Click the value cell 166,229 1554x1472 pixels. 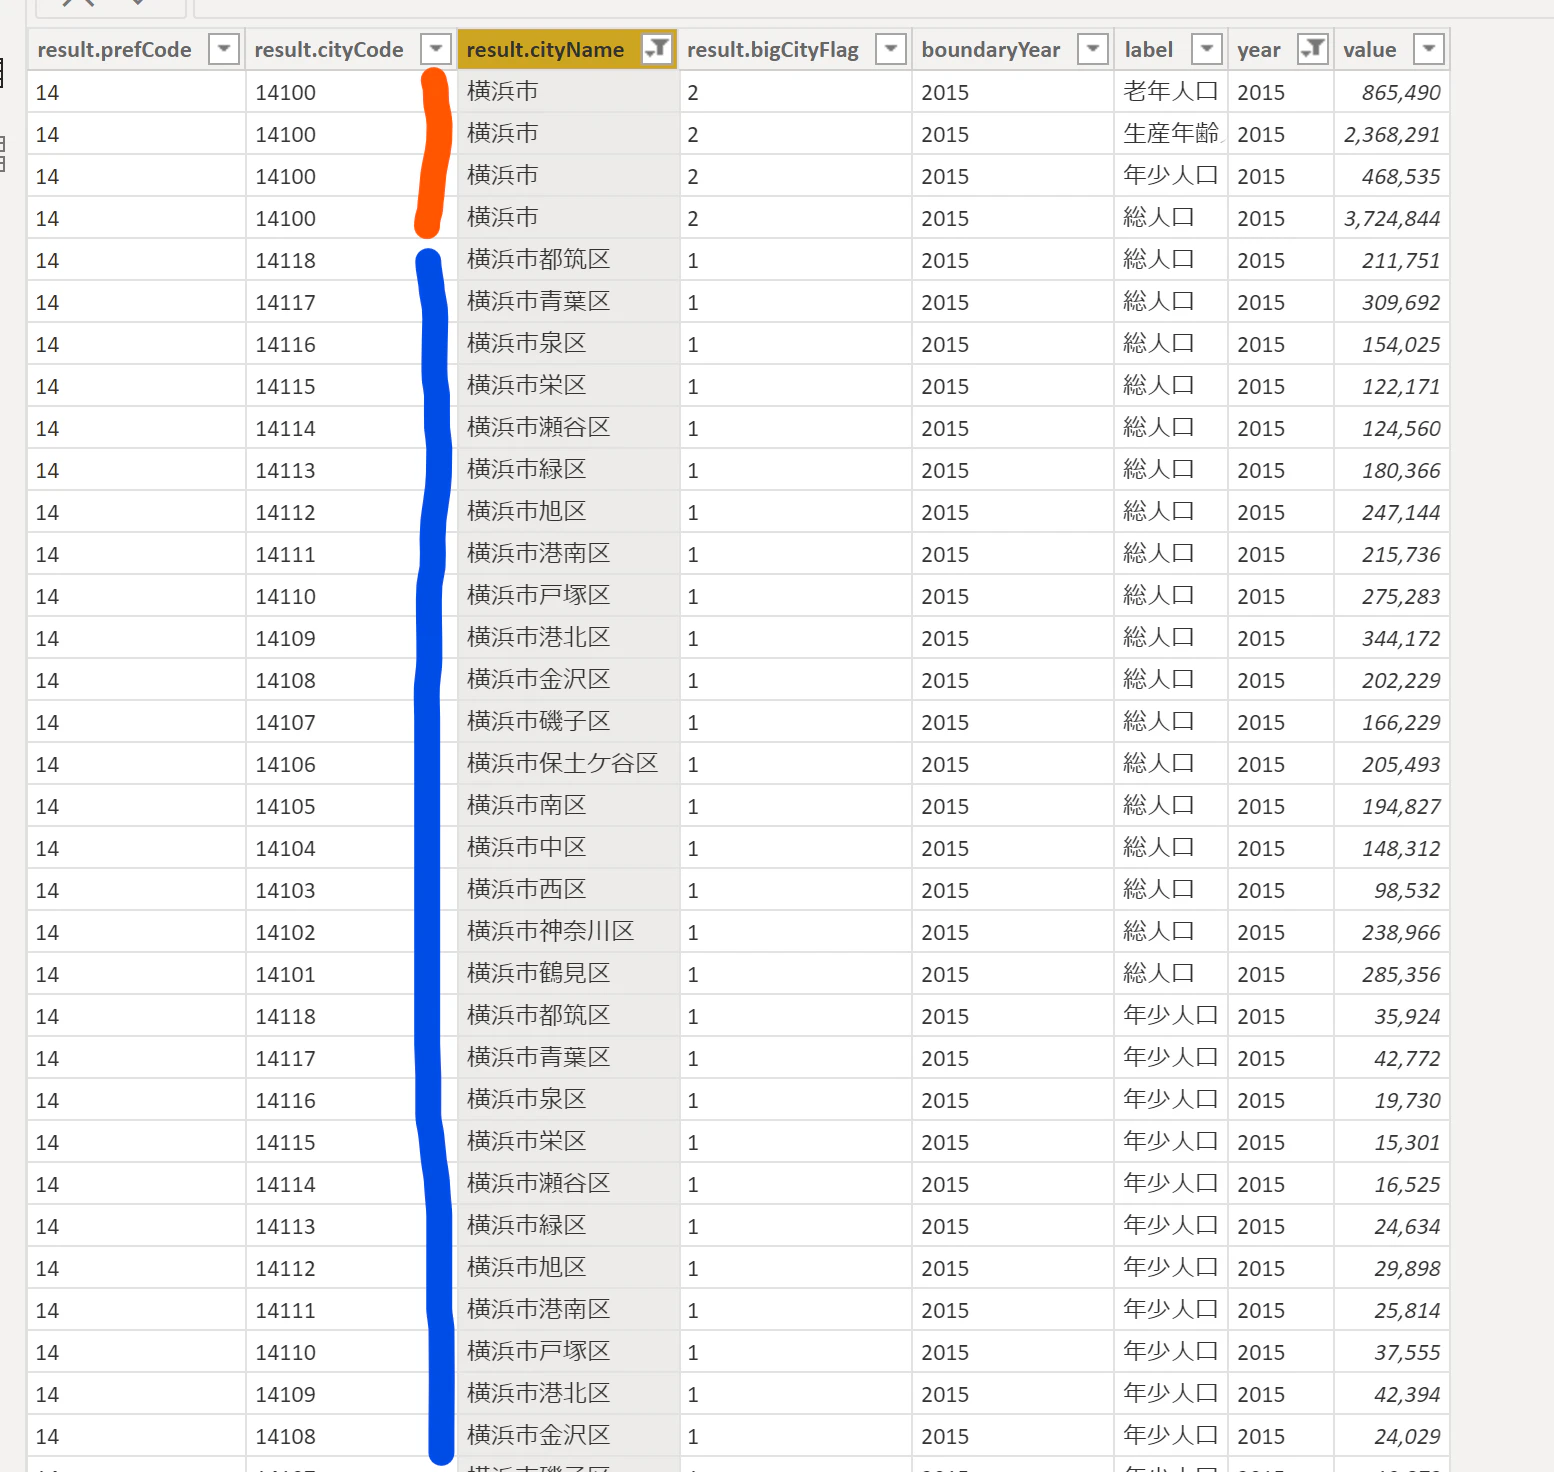coord(1391,722)
